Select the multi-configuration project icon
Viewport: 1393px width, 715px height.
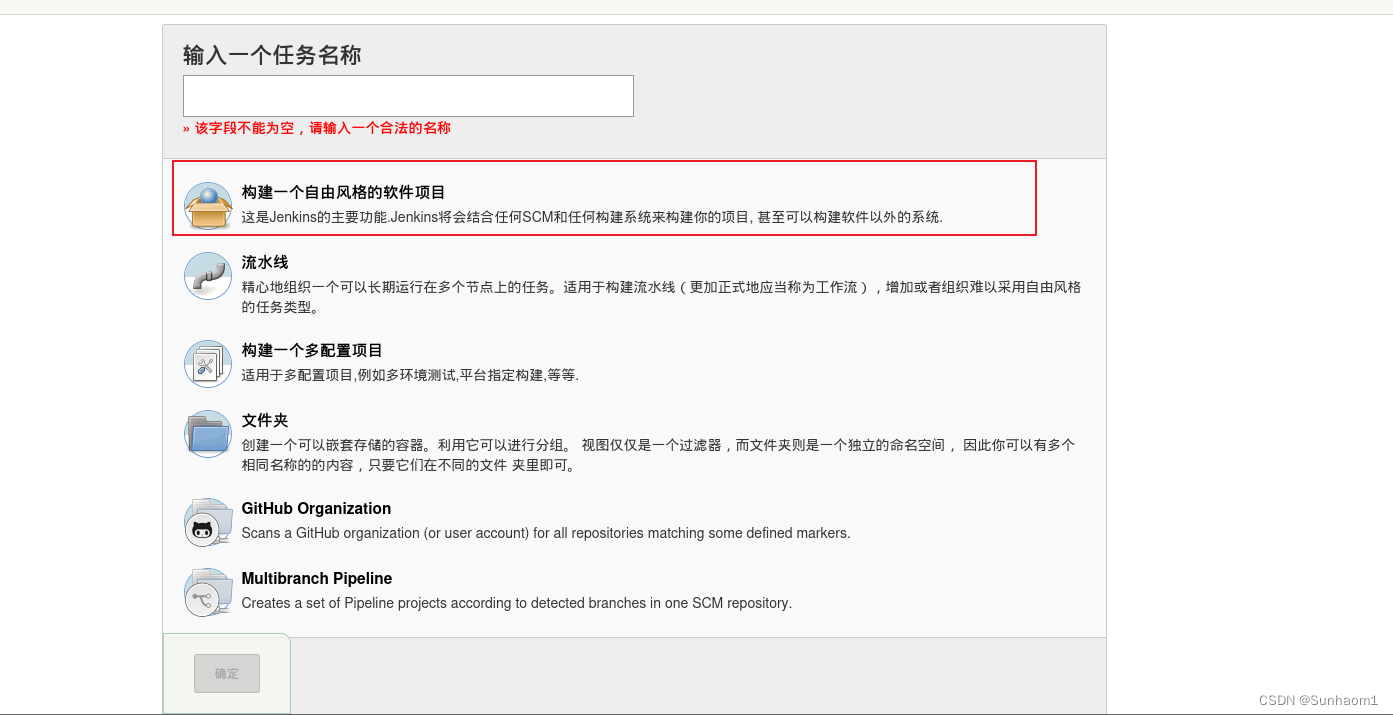tap(208, 364)
